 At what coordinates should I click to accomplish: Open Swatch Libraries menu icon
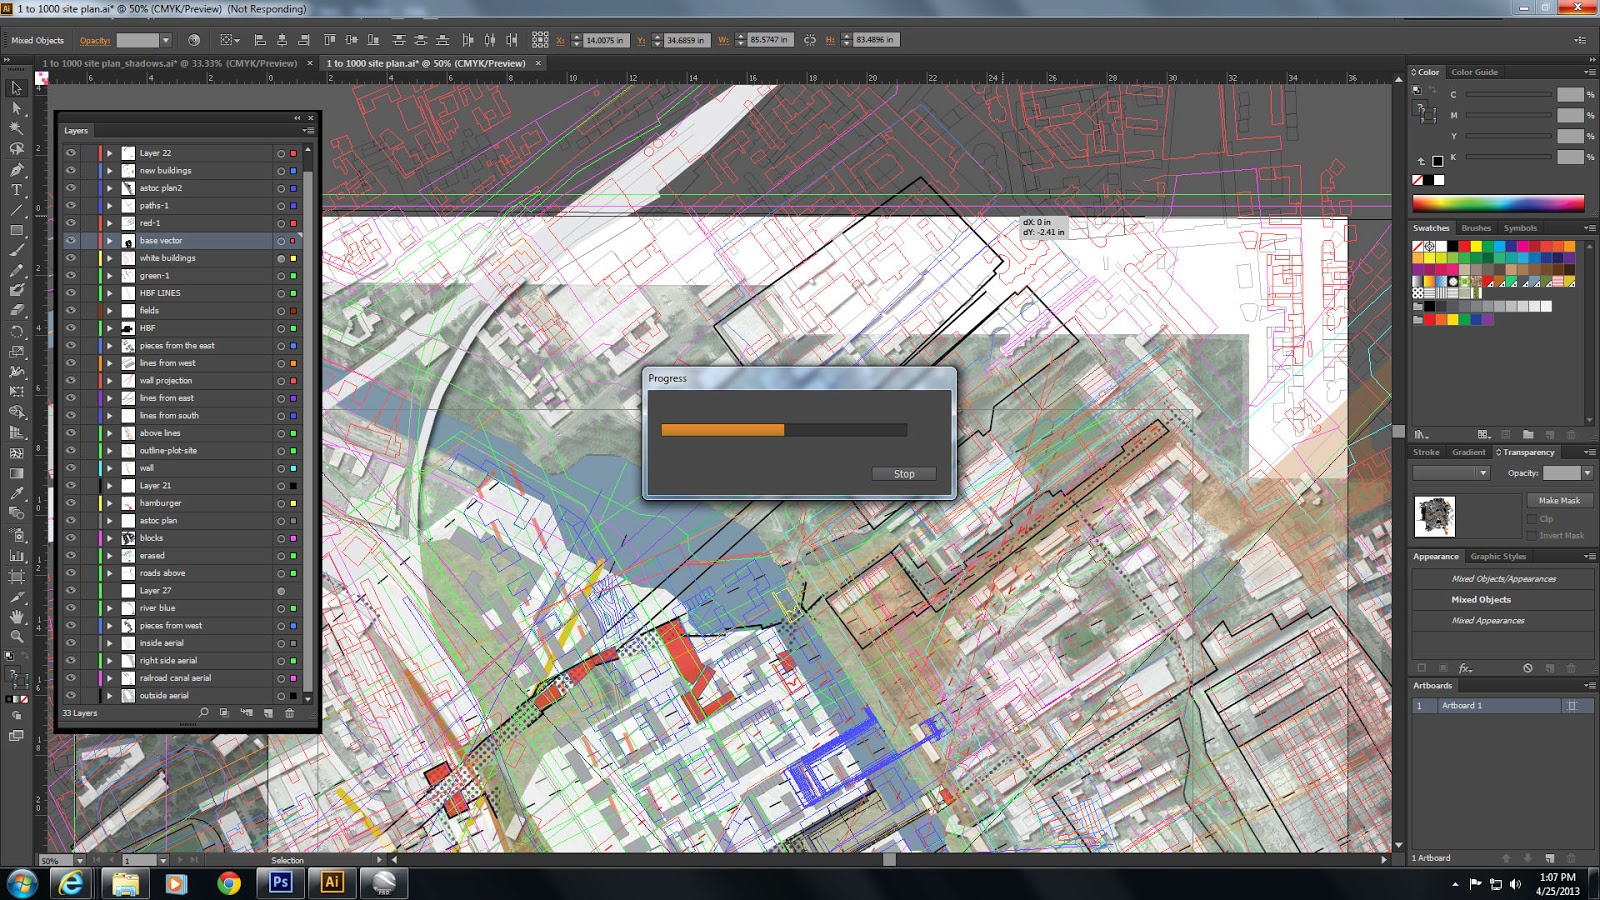point(1421,435)
